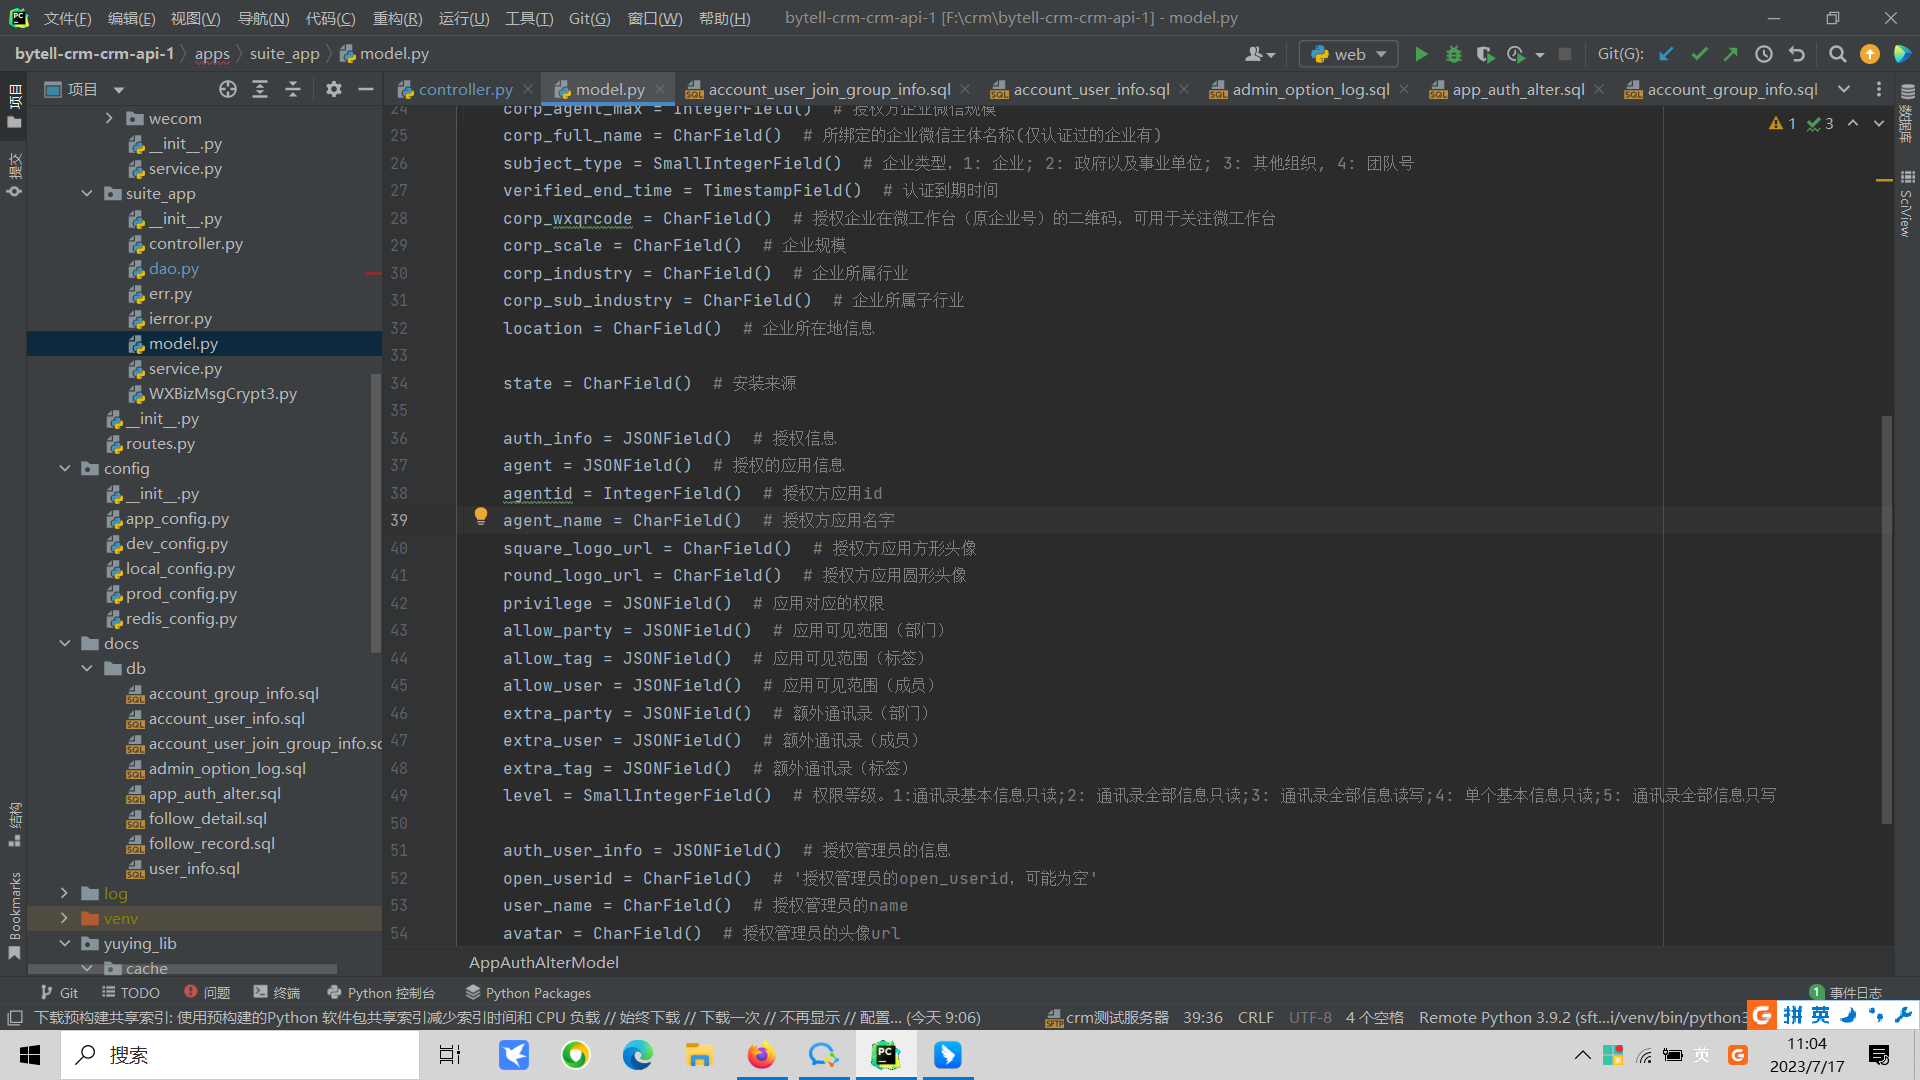This screenshot has width=1920, height=1080.
Task: Collapse the config folder
Action: click(65, 469)
